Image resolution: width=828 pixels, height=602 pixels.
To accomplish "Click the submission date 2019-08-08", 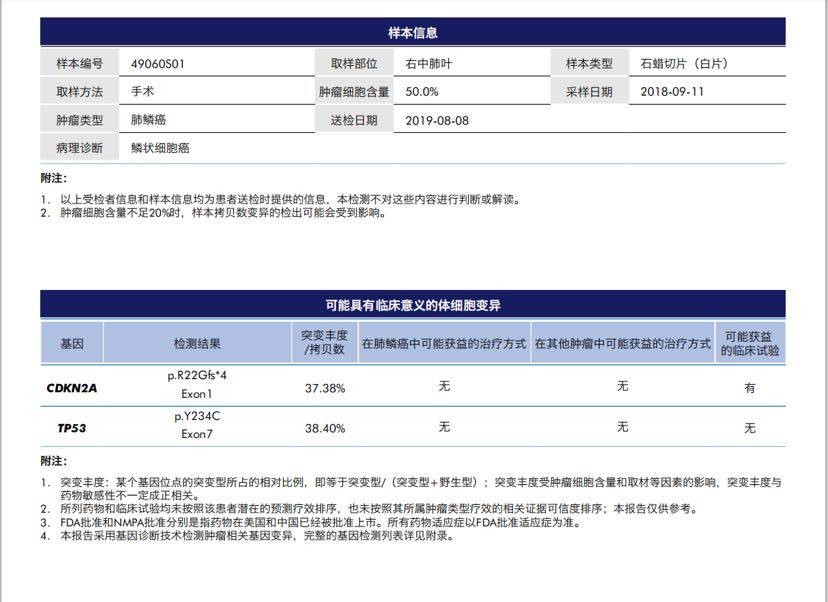I will click(x=437, y=120).
